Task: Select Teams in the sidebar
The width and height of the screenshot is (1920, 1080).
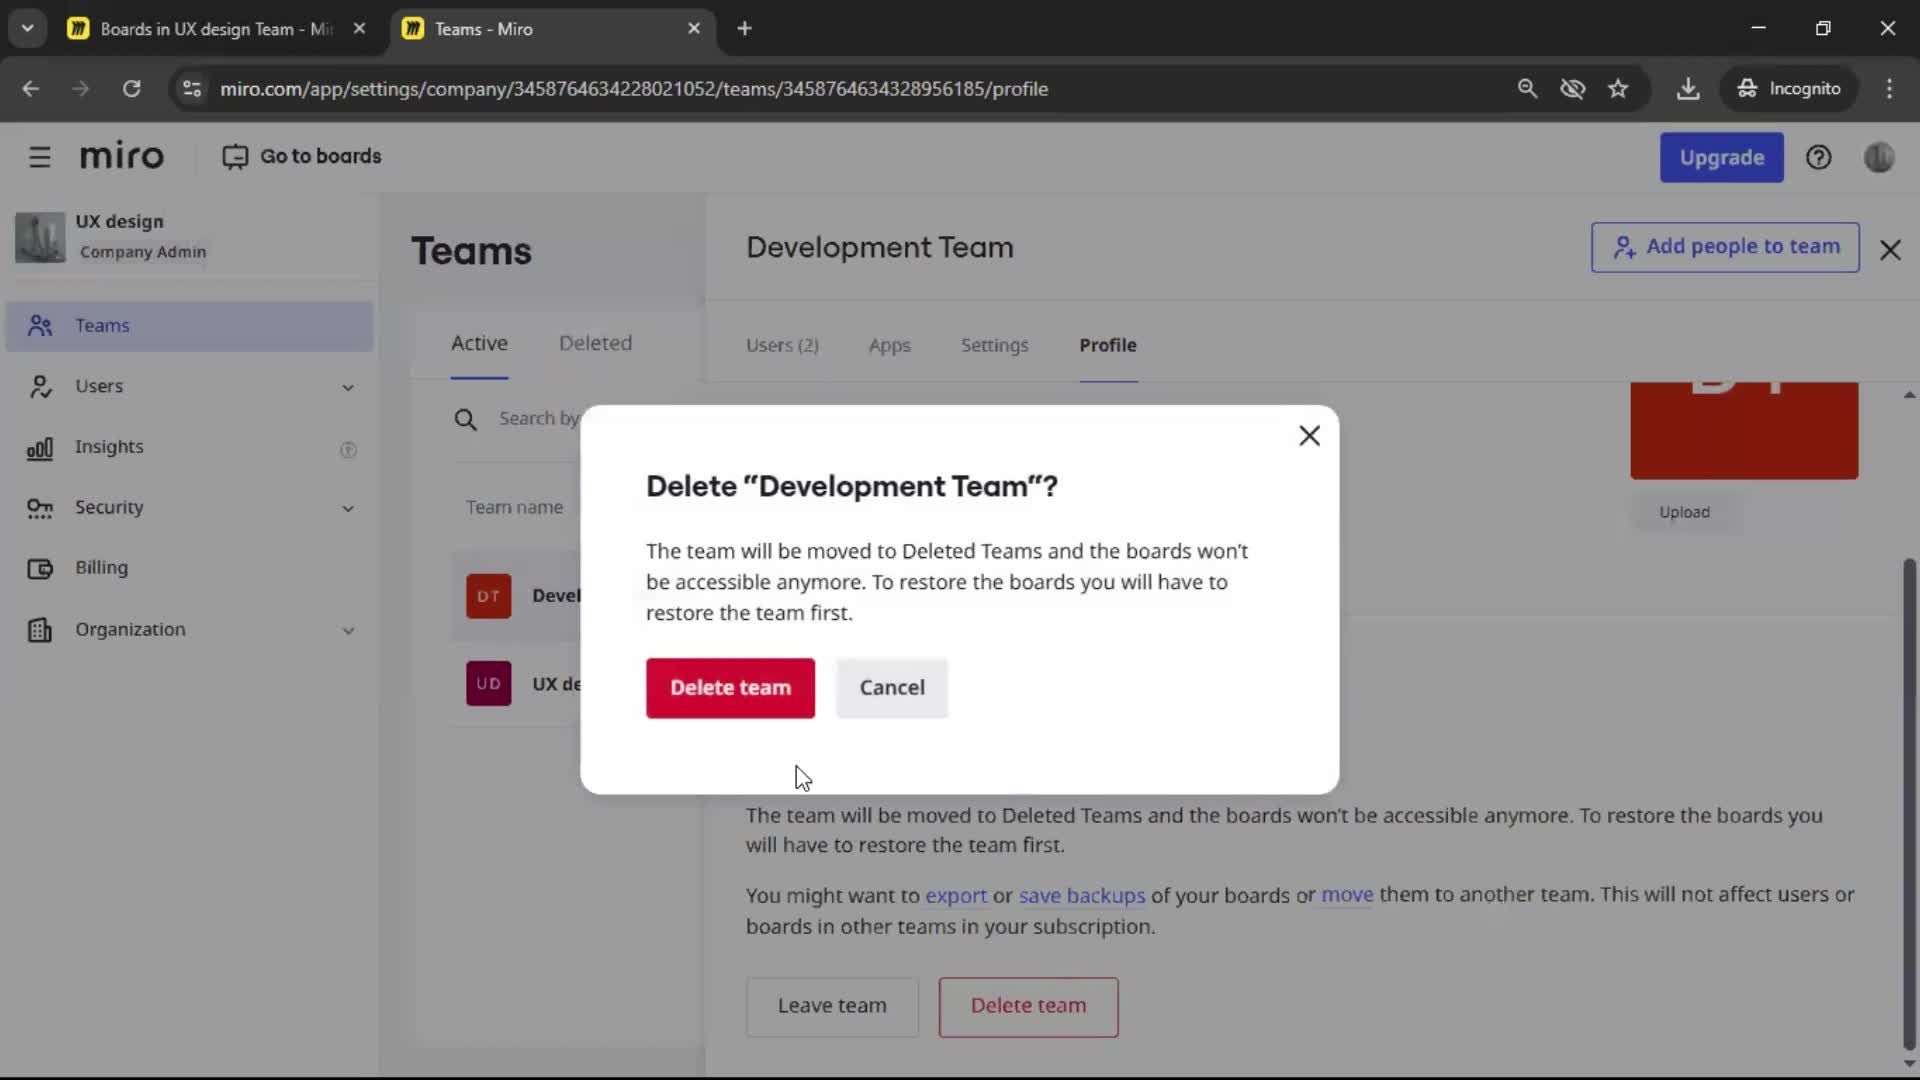Action: (x=190, y=326)
